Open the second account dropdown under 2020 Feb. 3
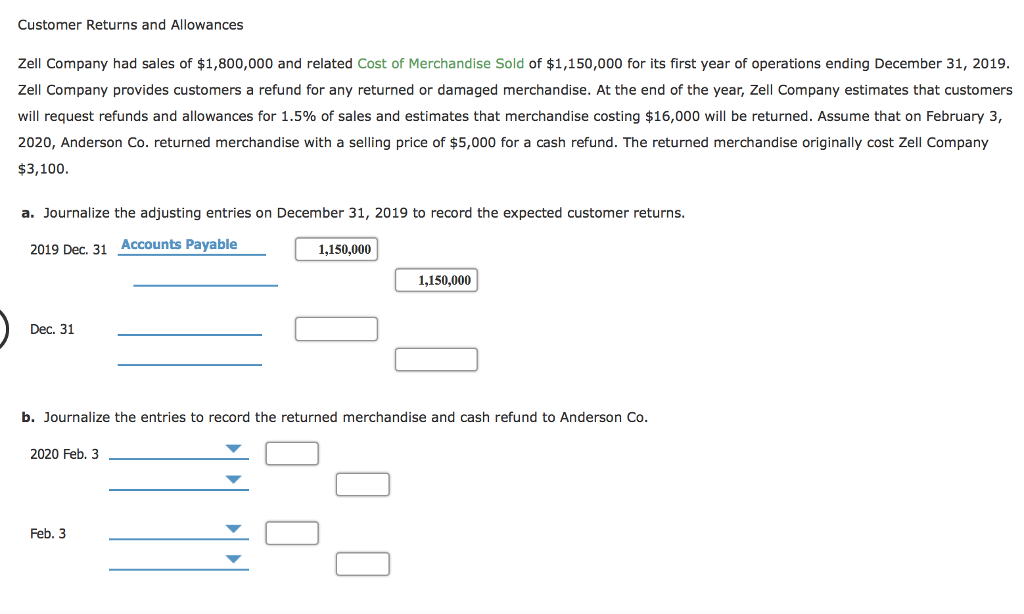 (x=233, y=480)
